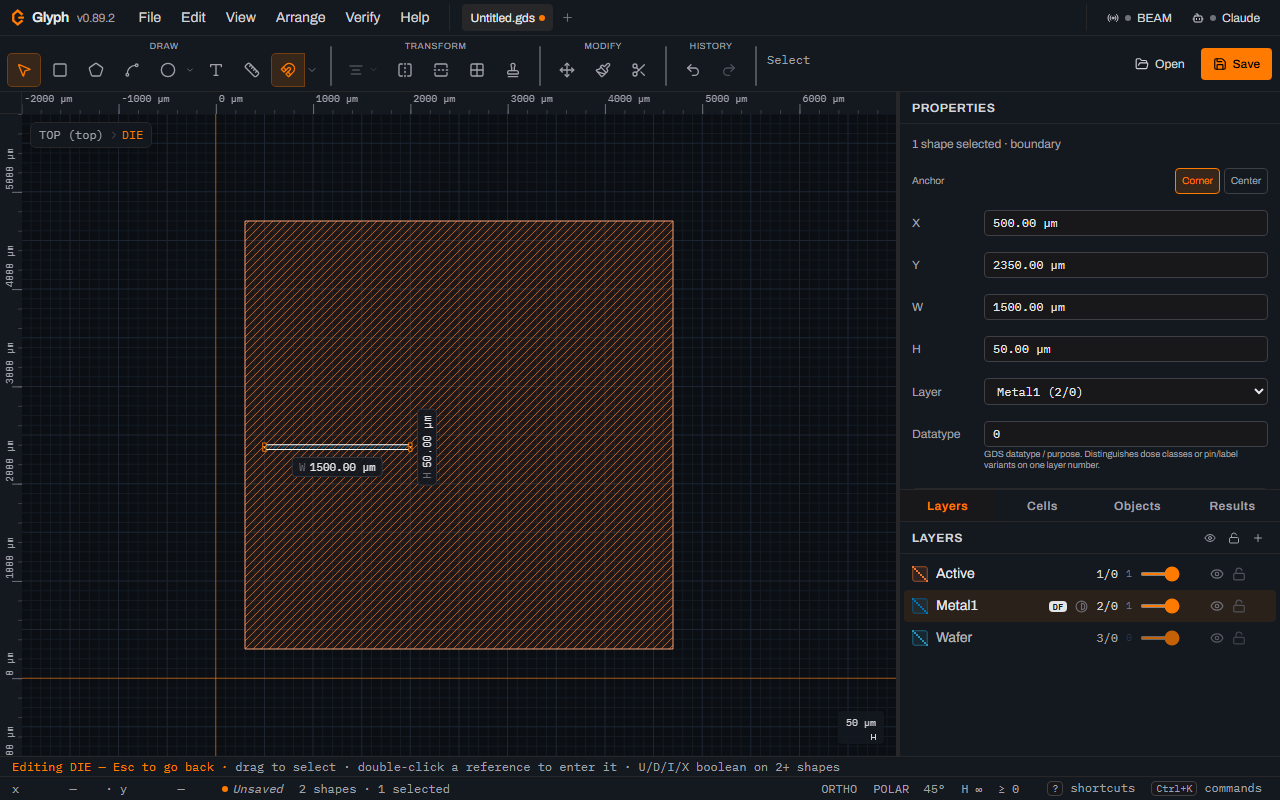Viewport: 1280px width, 800px height.
Task: Choose the Polygon draw tool
Action: pyautogui.click(x=96, y=70)
